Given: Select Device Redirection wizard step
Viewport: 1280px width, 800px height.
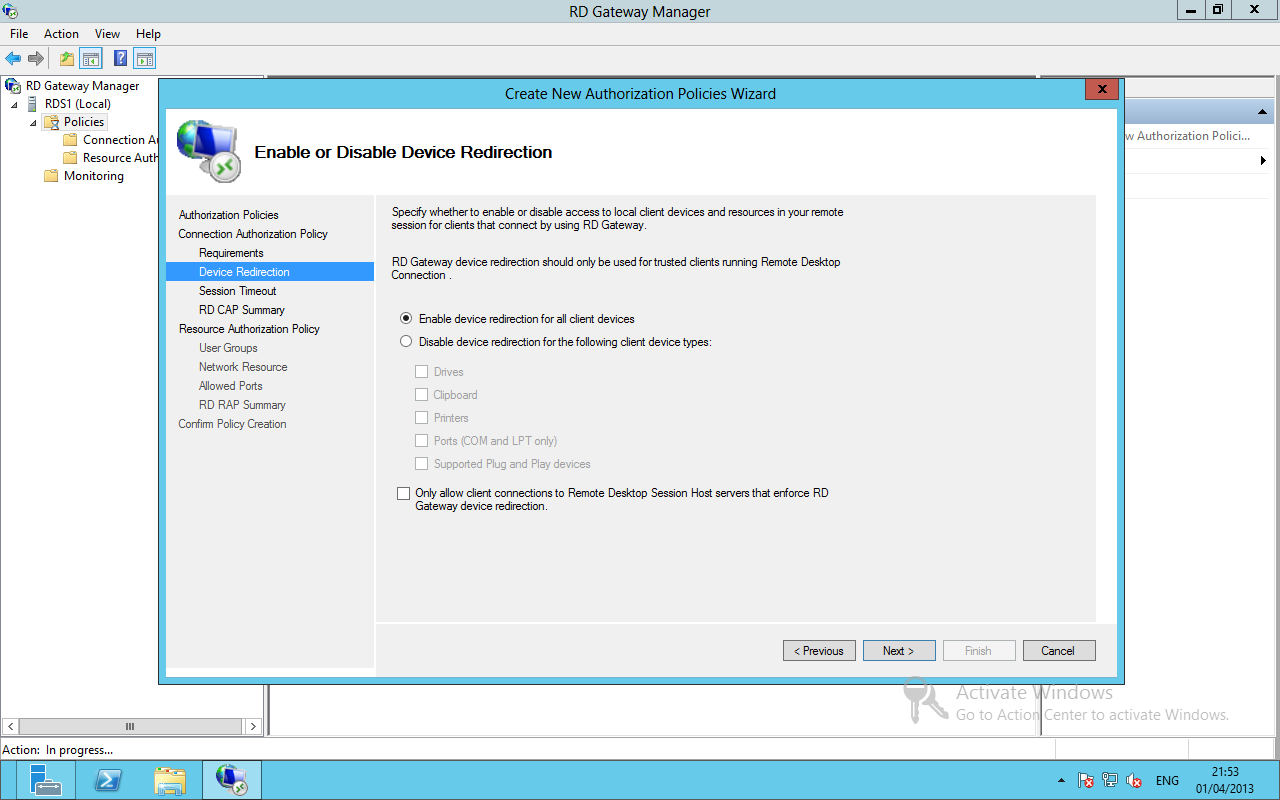Looking at the screenshot, I should click(270, 272).
